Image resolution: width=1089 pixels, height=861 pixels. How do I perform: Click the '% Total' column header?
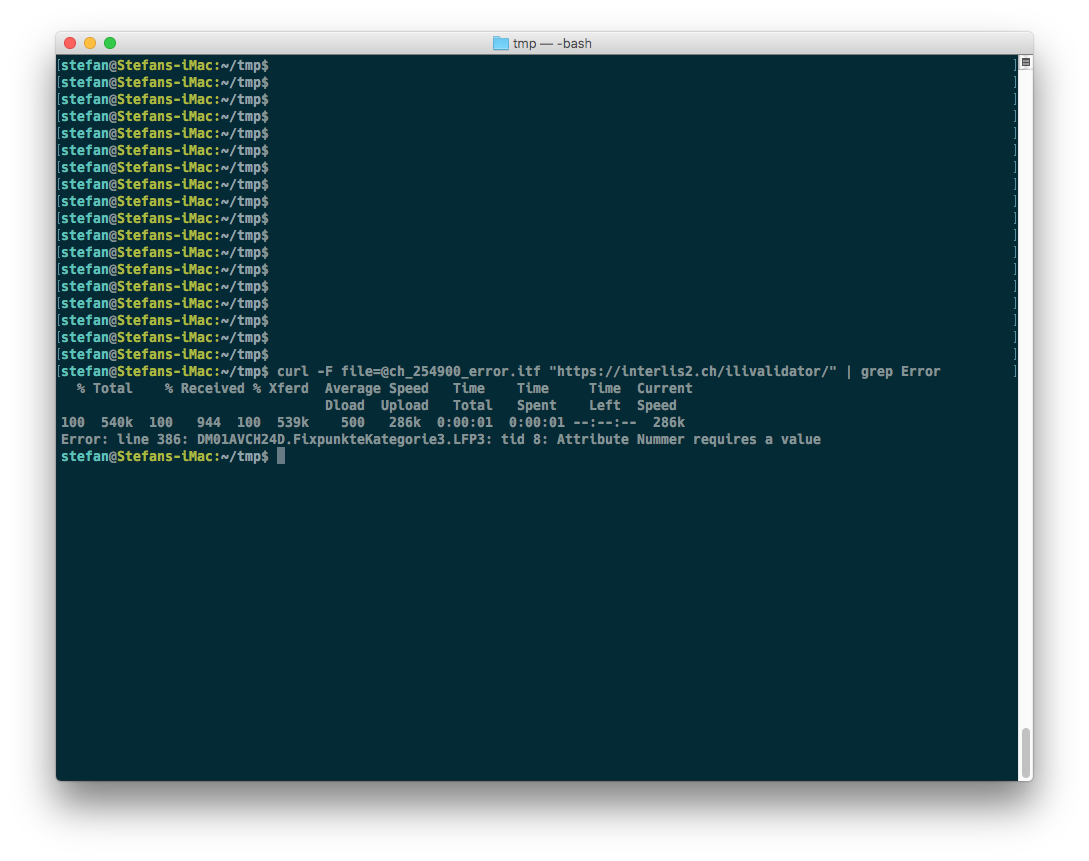[104, 389]
